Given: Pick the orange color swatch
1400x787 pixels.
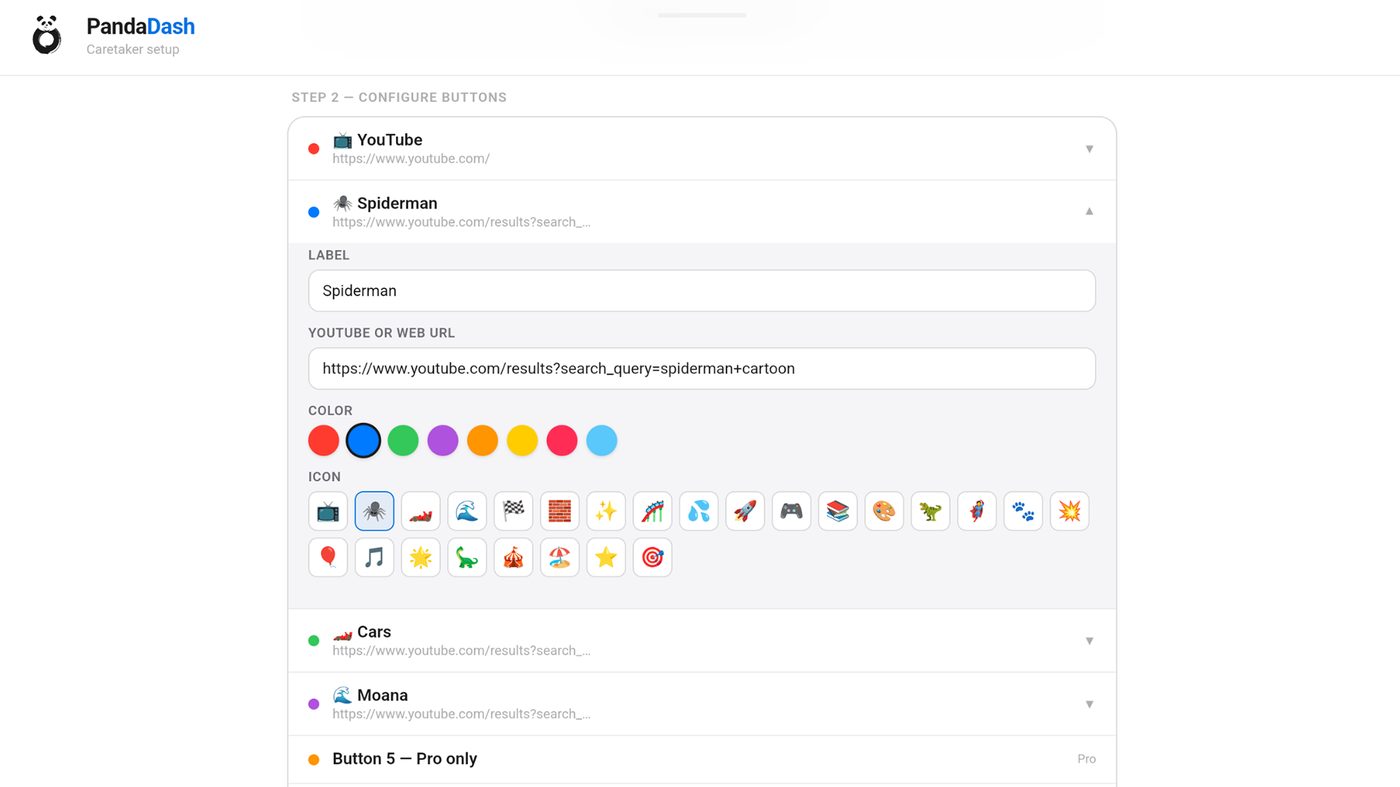Looking at the screenshot, I should coord(482,440).
